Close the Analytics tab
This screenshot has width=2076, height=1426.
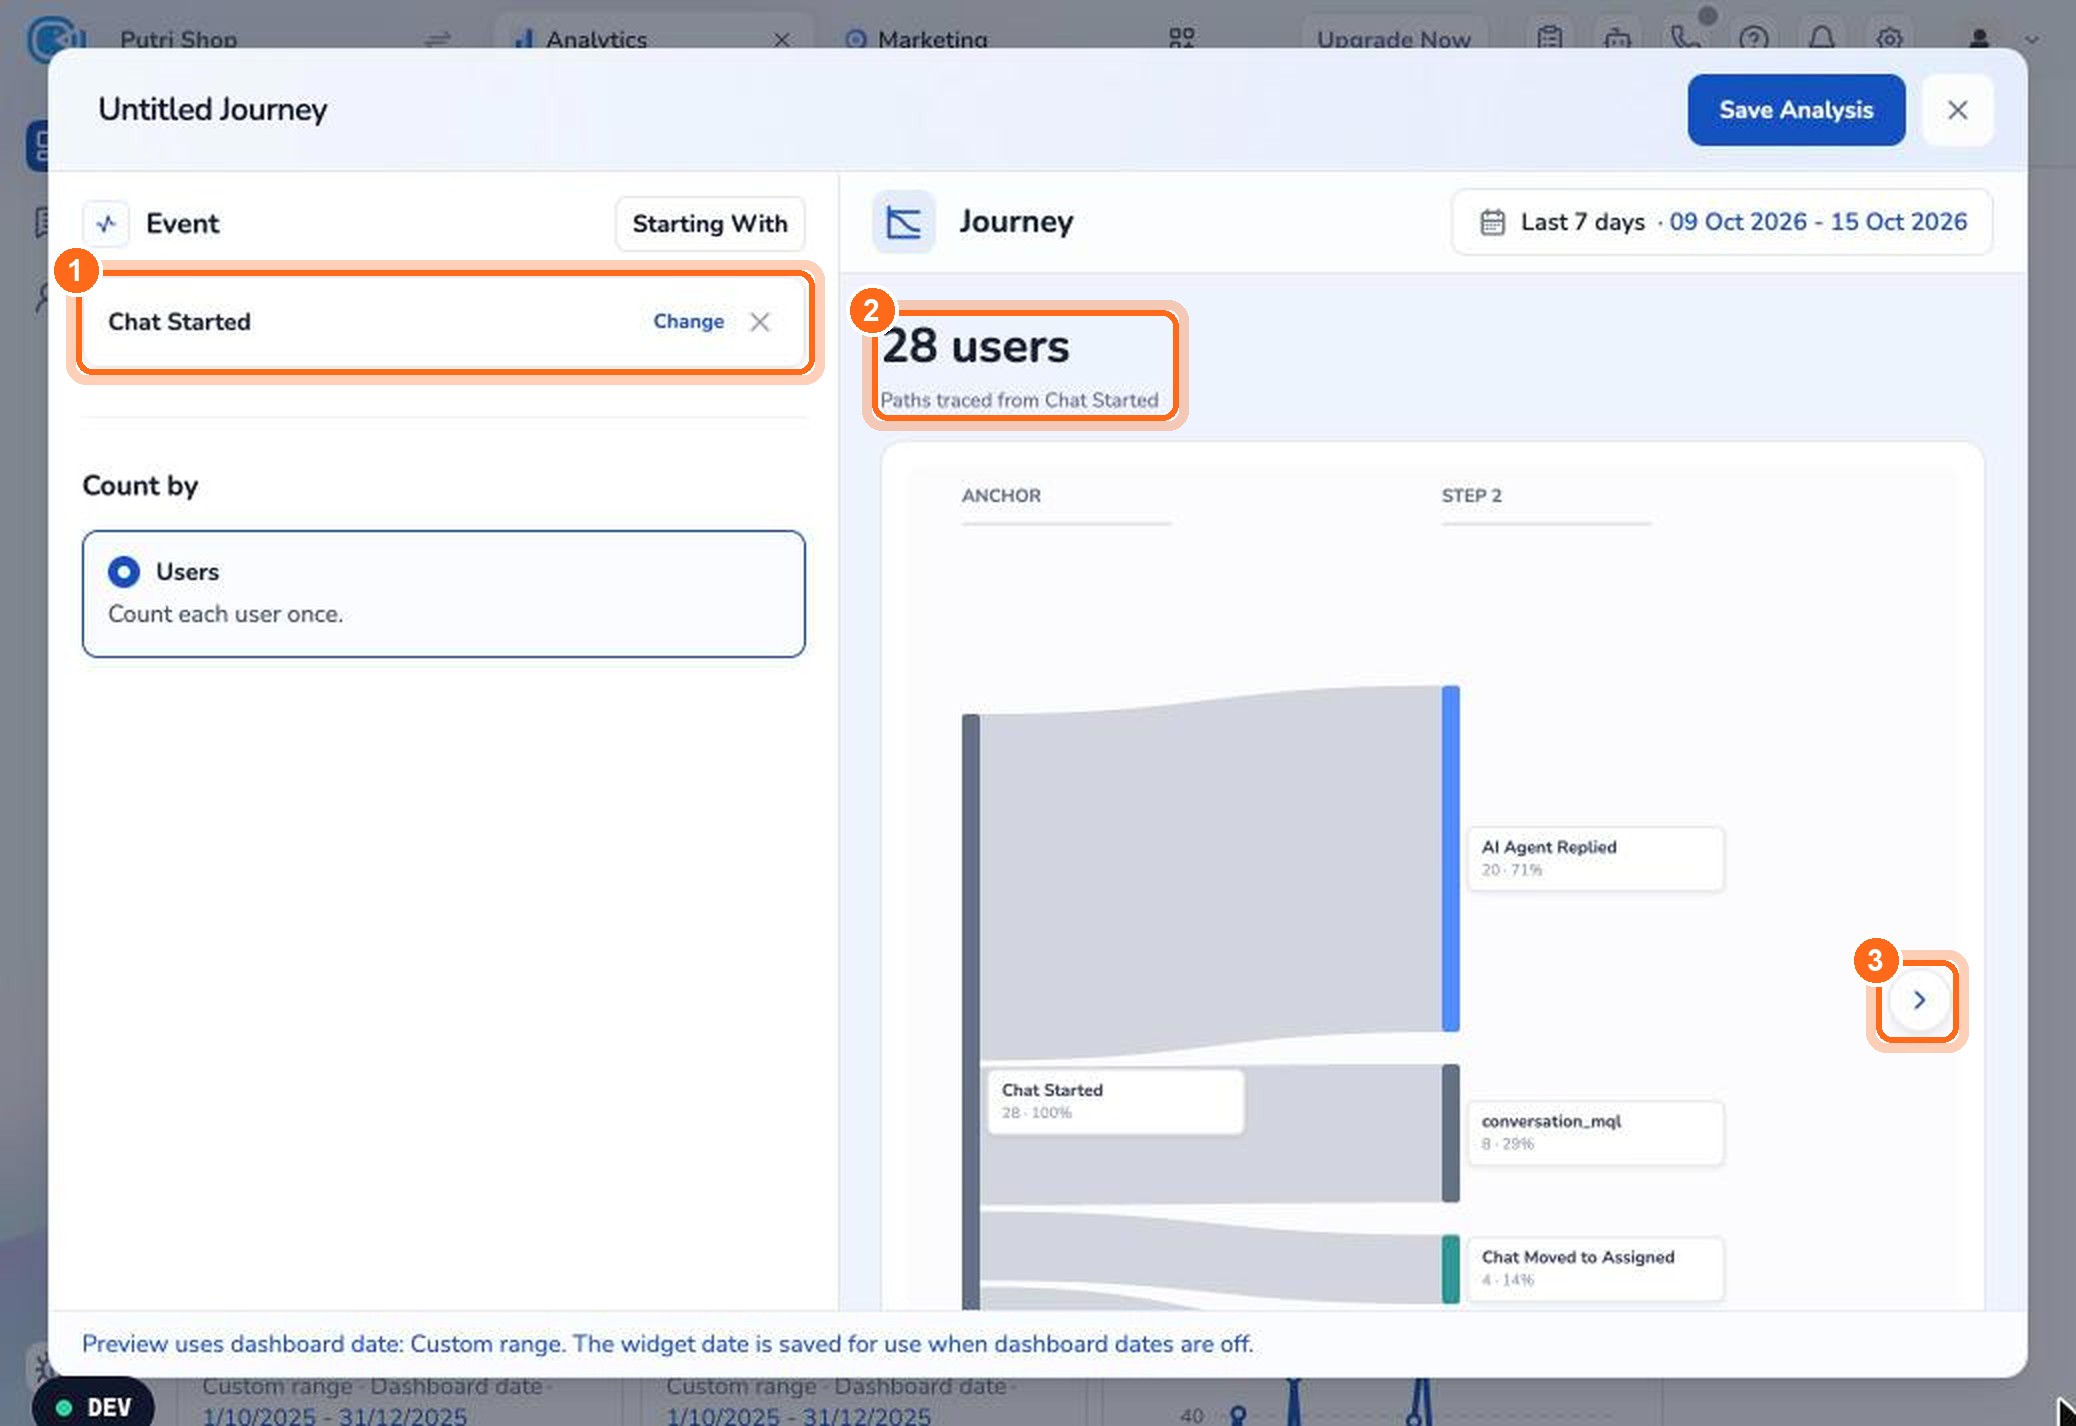[782, 40]
